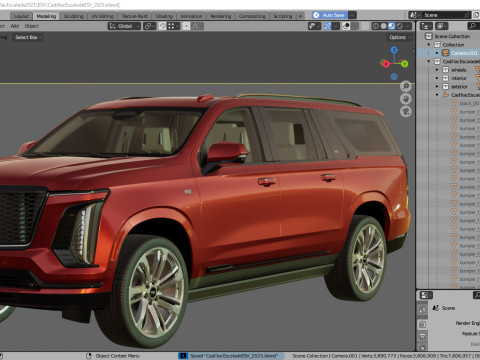This screenshot has width=480, height=360.
Task: Click the blue Z axis on gizmo
Action: [x=394, y=50]
